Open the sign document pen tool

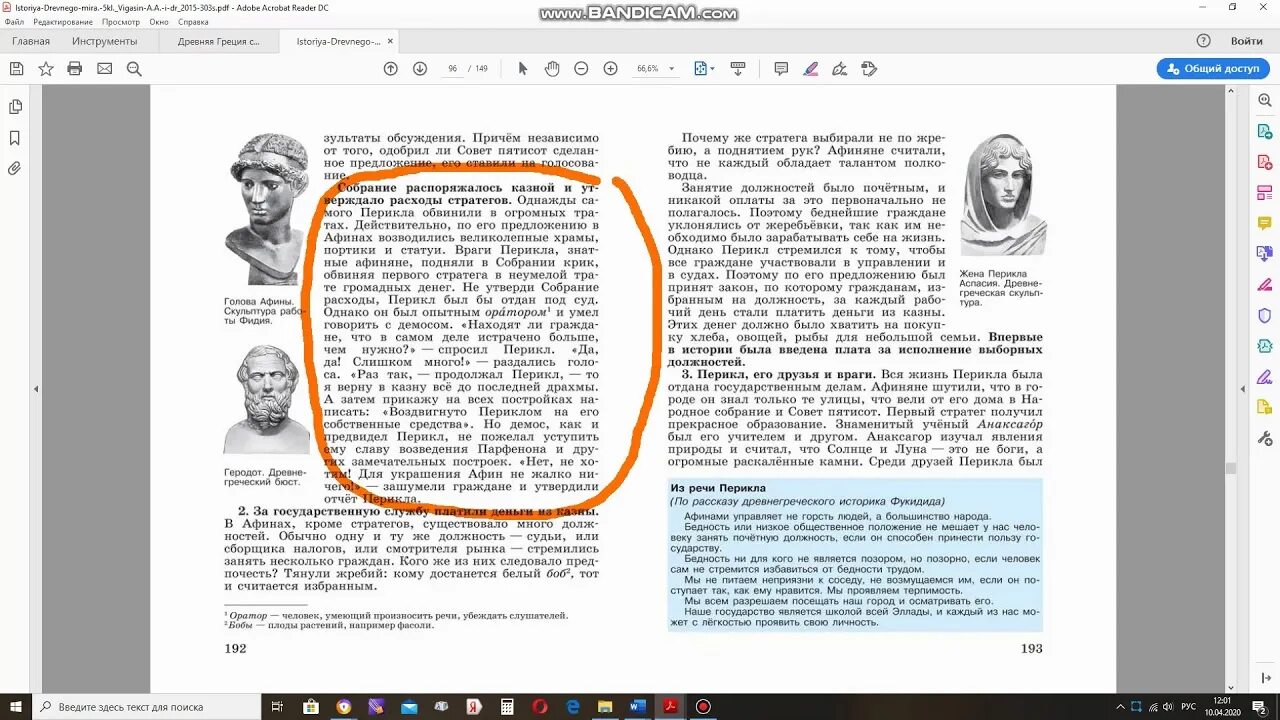(840, 69)
